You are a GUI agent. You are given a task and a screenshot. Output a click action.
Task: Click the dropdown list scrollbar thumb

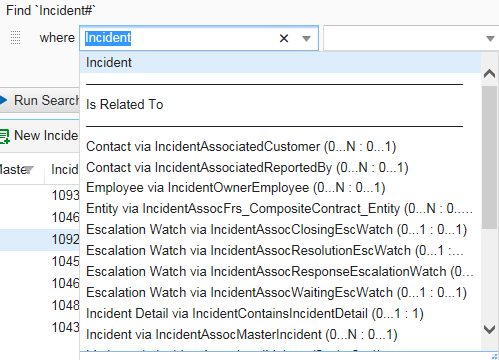click(x=489, y=157)
